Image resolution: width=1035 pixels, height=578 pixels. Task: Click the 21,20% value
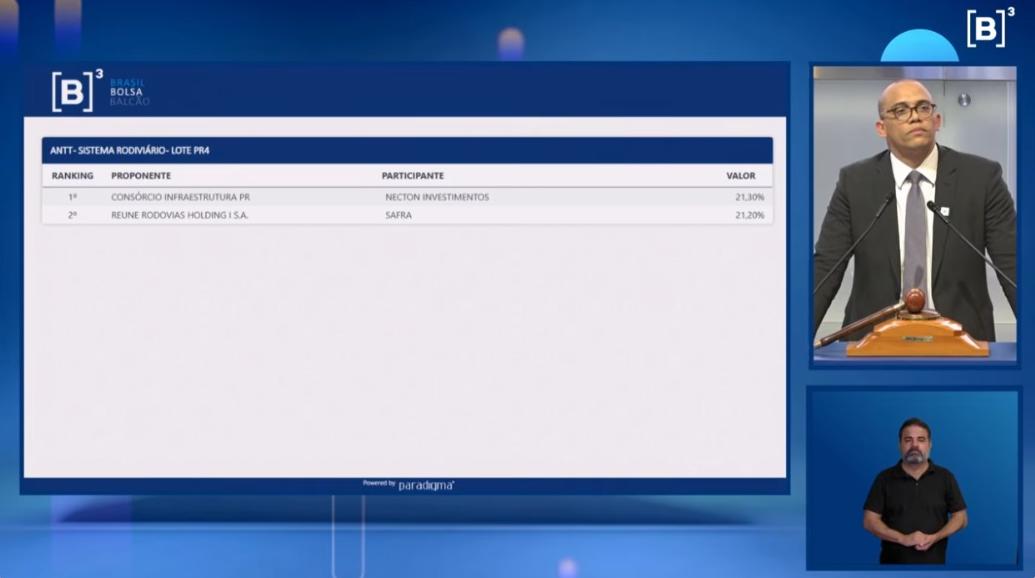click(x=749, y=215)
